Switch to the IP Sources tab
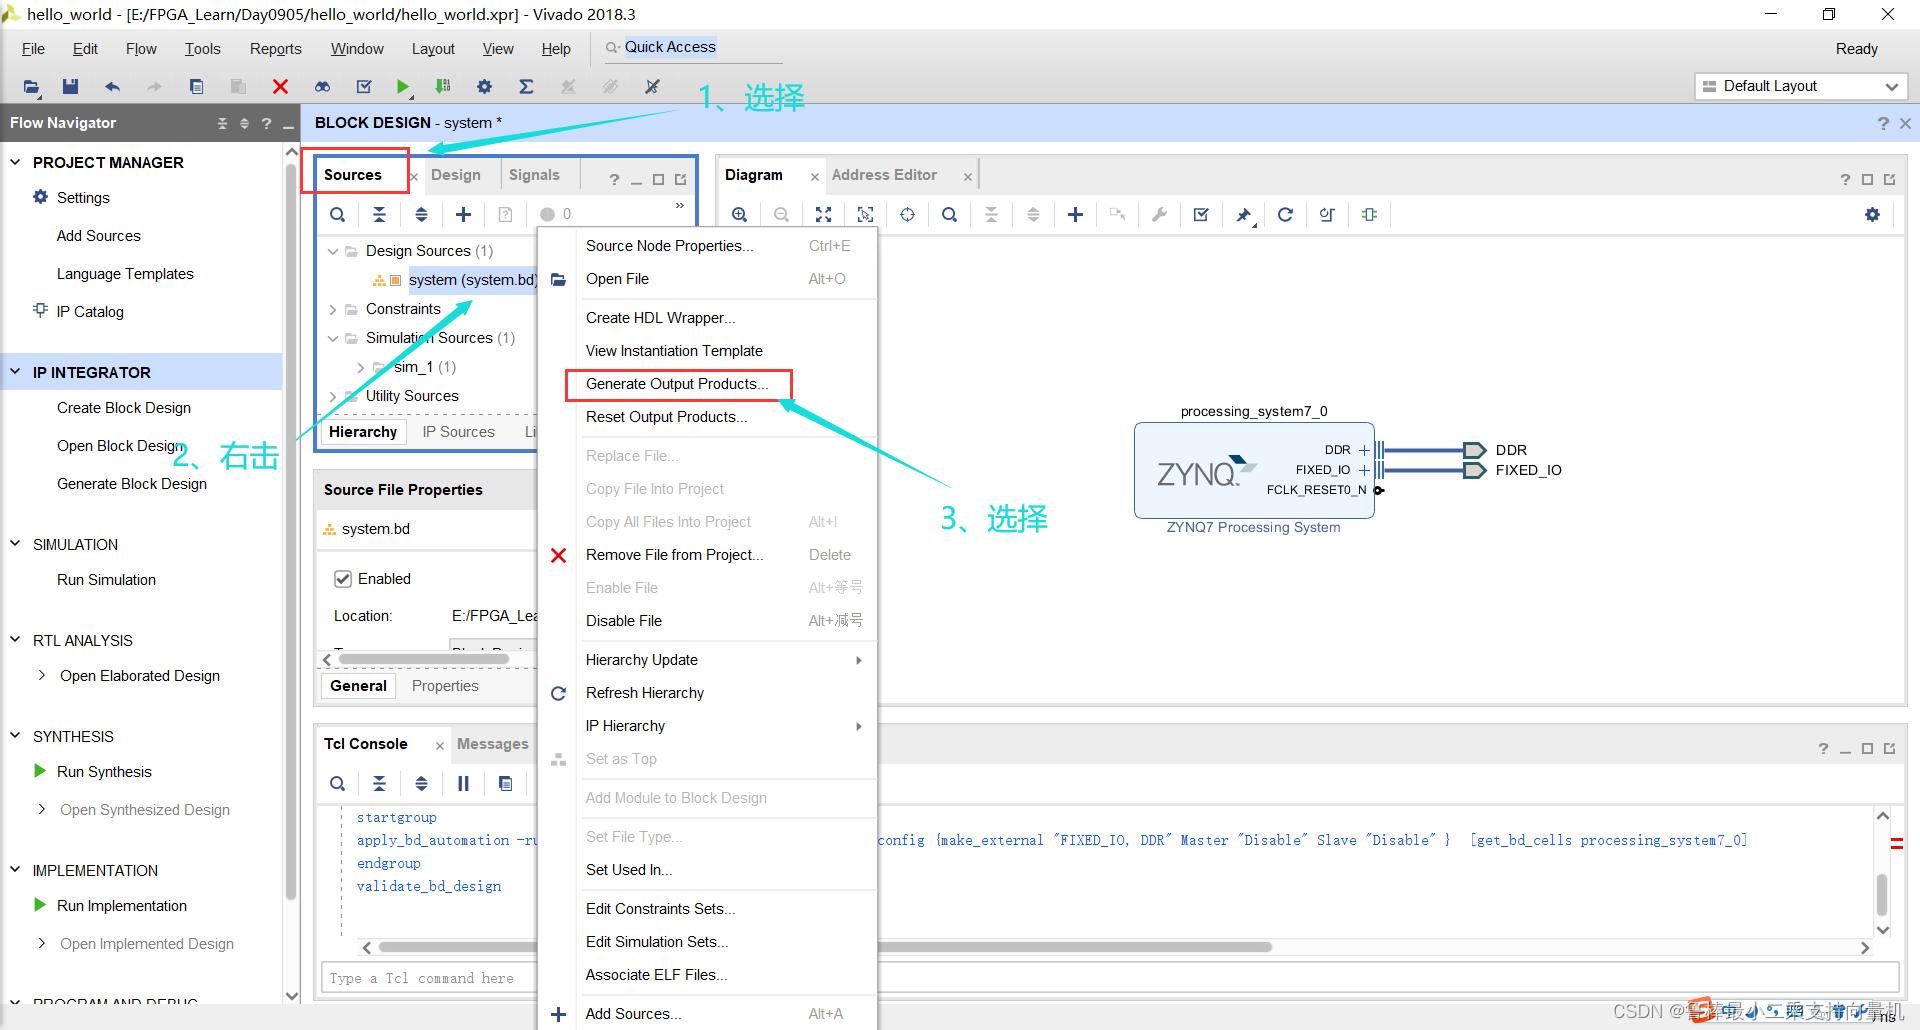This screenshot has width=1920, height=1030. [458, 432]
